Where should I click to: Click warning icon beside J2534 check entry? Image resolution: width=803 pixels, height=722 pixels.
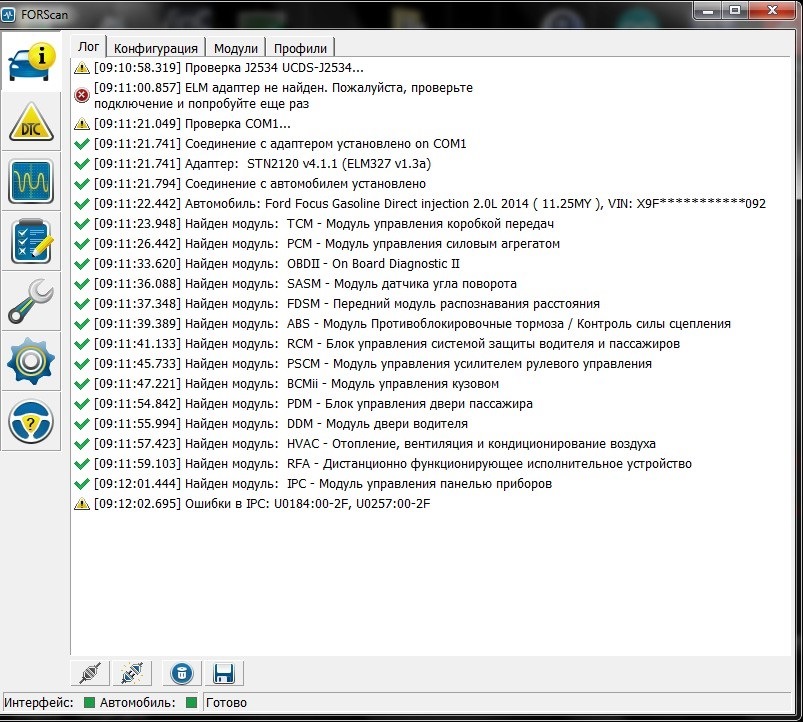click(81, 68)
